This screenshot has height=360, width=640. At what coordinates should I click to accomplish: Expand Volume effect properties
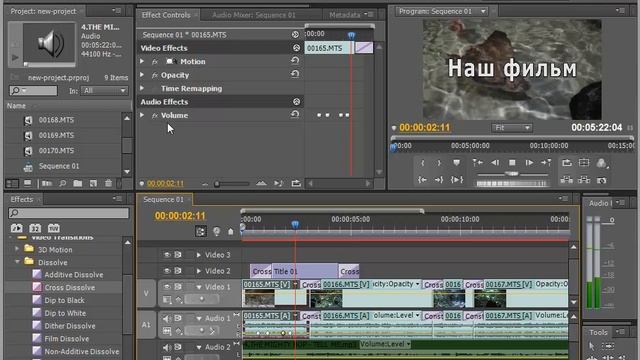142,115
